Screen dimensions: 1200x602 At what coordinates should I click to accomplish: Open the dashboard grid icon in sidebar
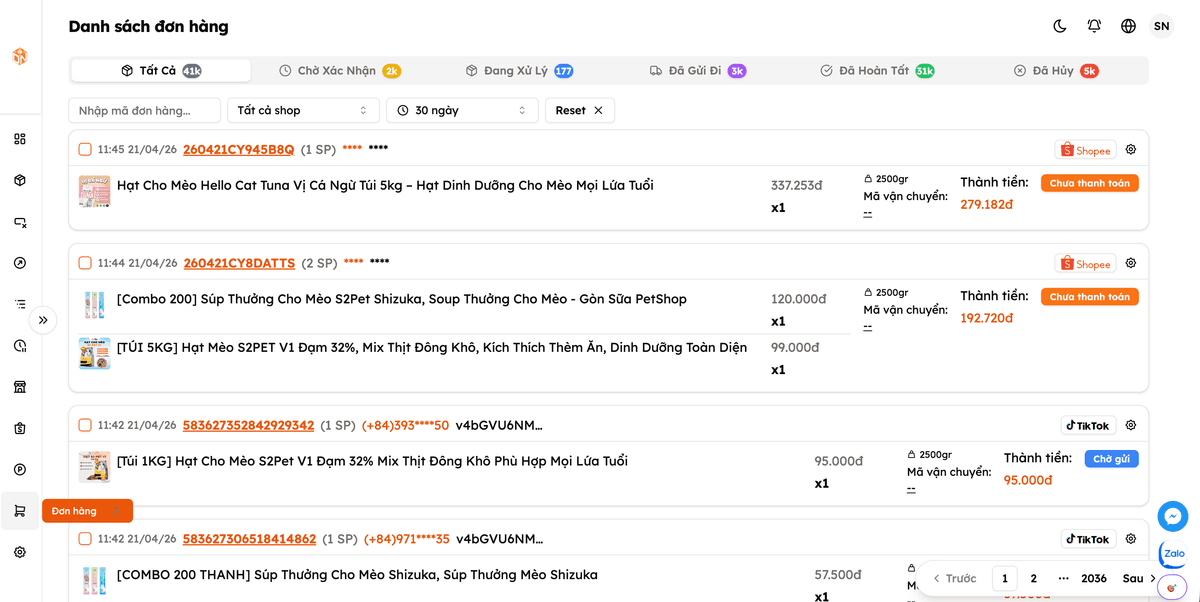pos(20,139)
